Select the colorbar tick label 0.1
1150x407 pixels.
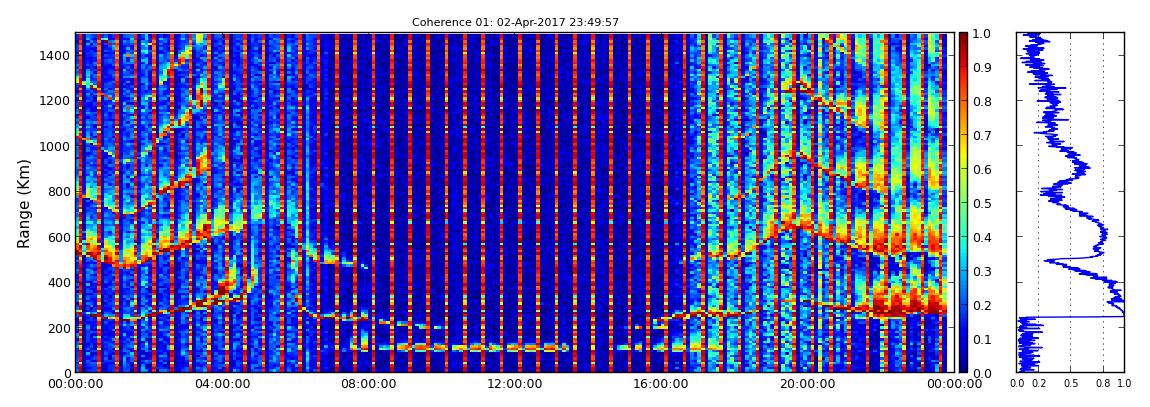(982, 340)
